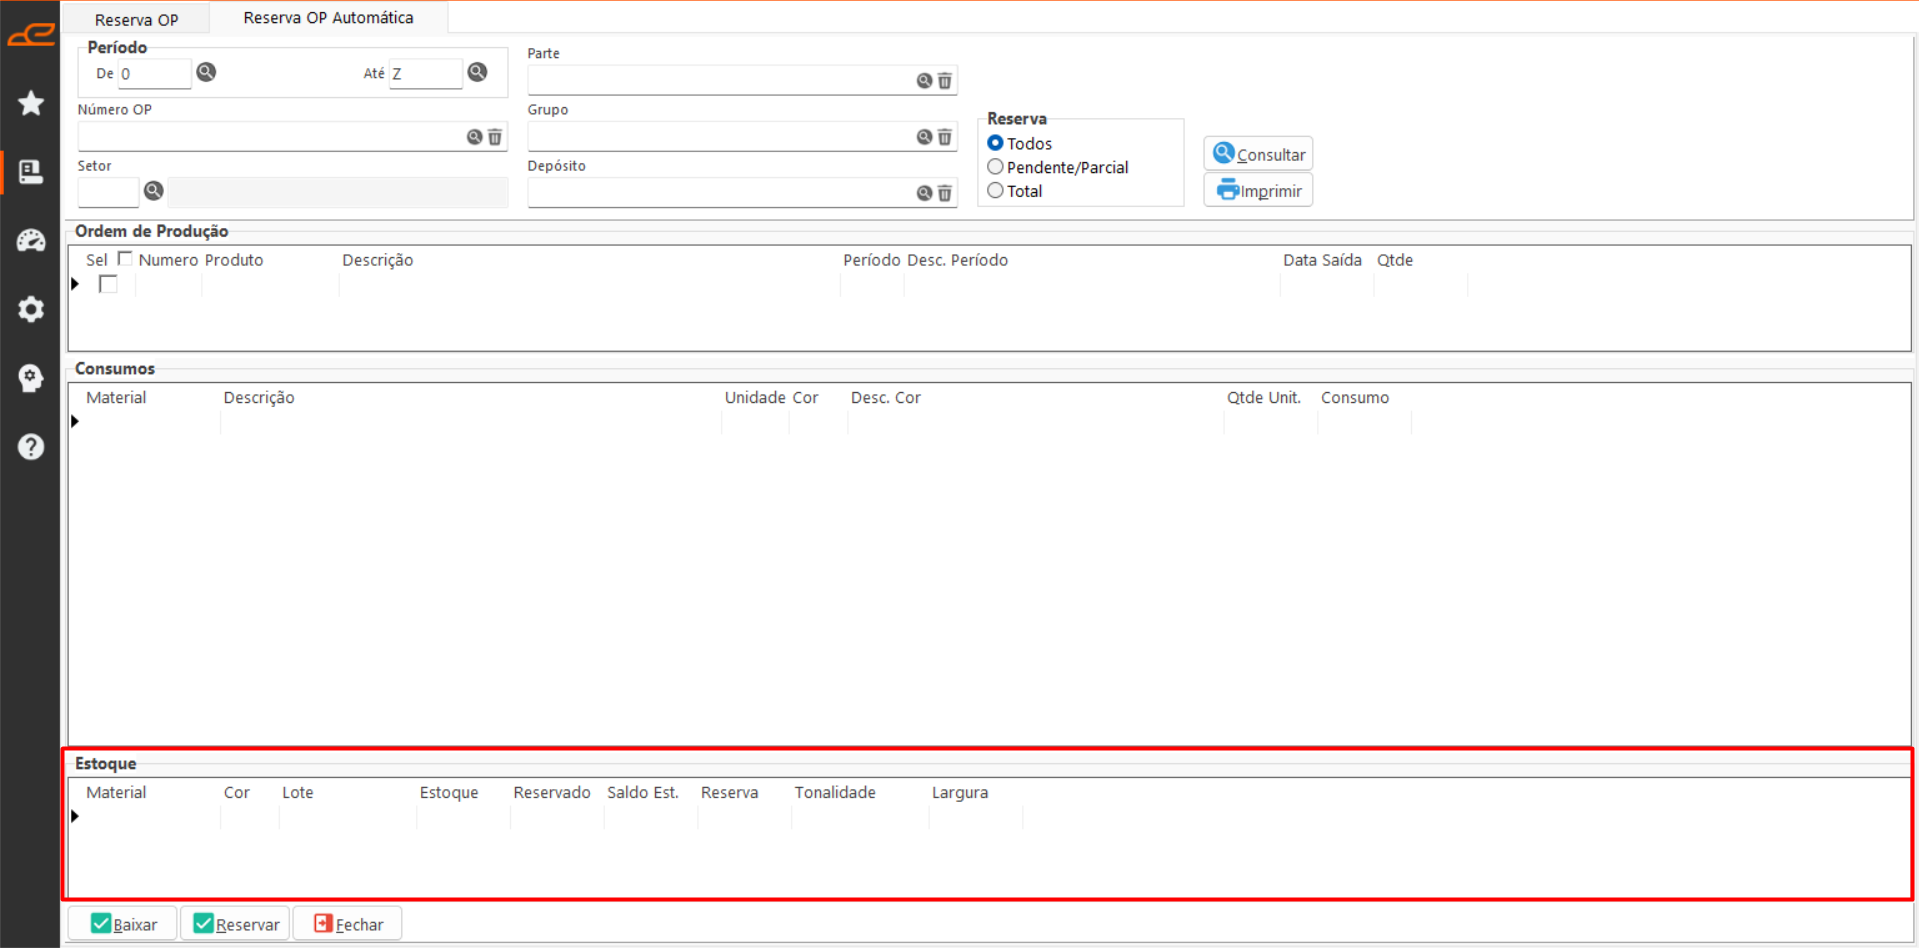Image resolution: width=1919 pixels, height=948 pixels.
Task: Click the favorites star sidebar icon
Action: click(31, 103)
